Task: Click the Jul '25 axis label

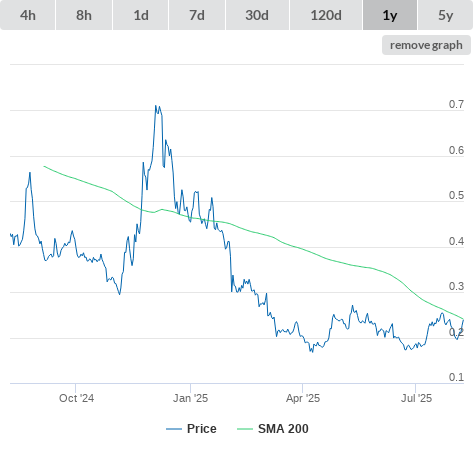Action: [416, 398]
